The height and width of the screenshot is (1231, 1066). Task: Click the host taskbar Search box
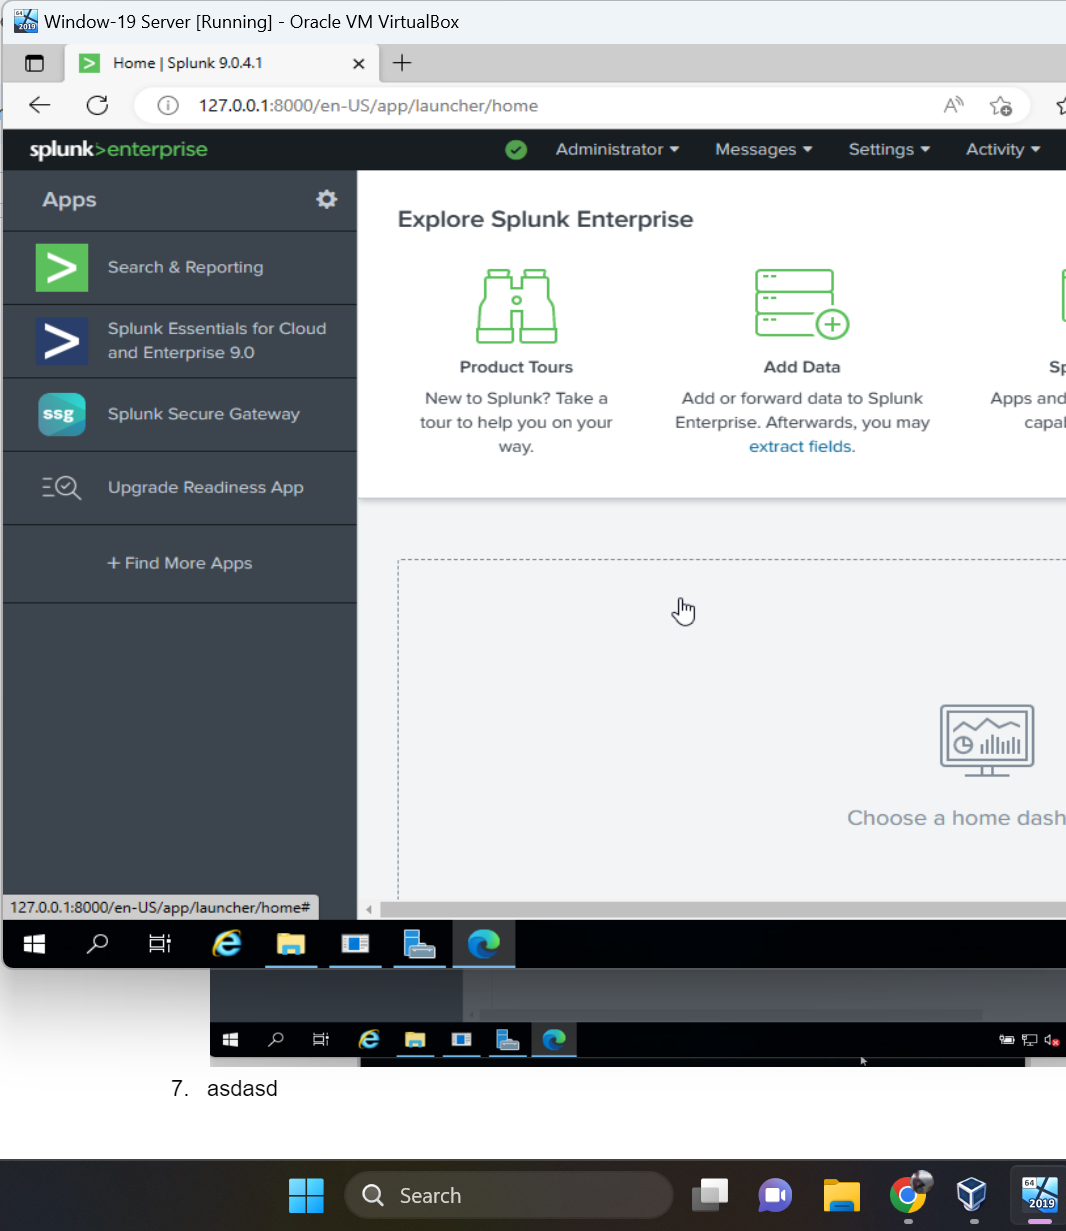coord(508,1195)
